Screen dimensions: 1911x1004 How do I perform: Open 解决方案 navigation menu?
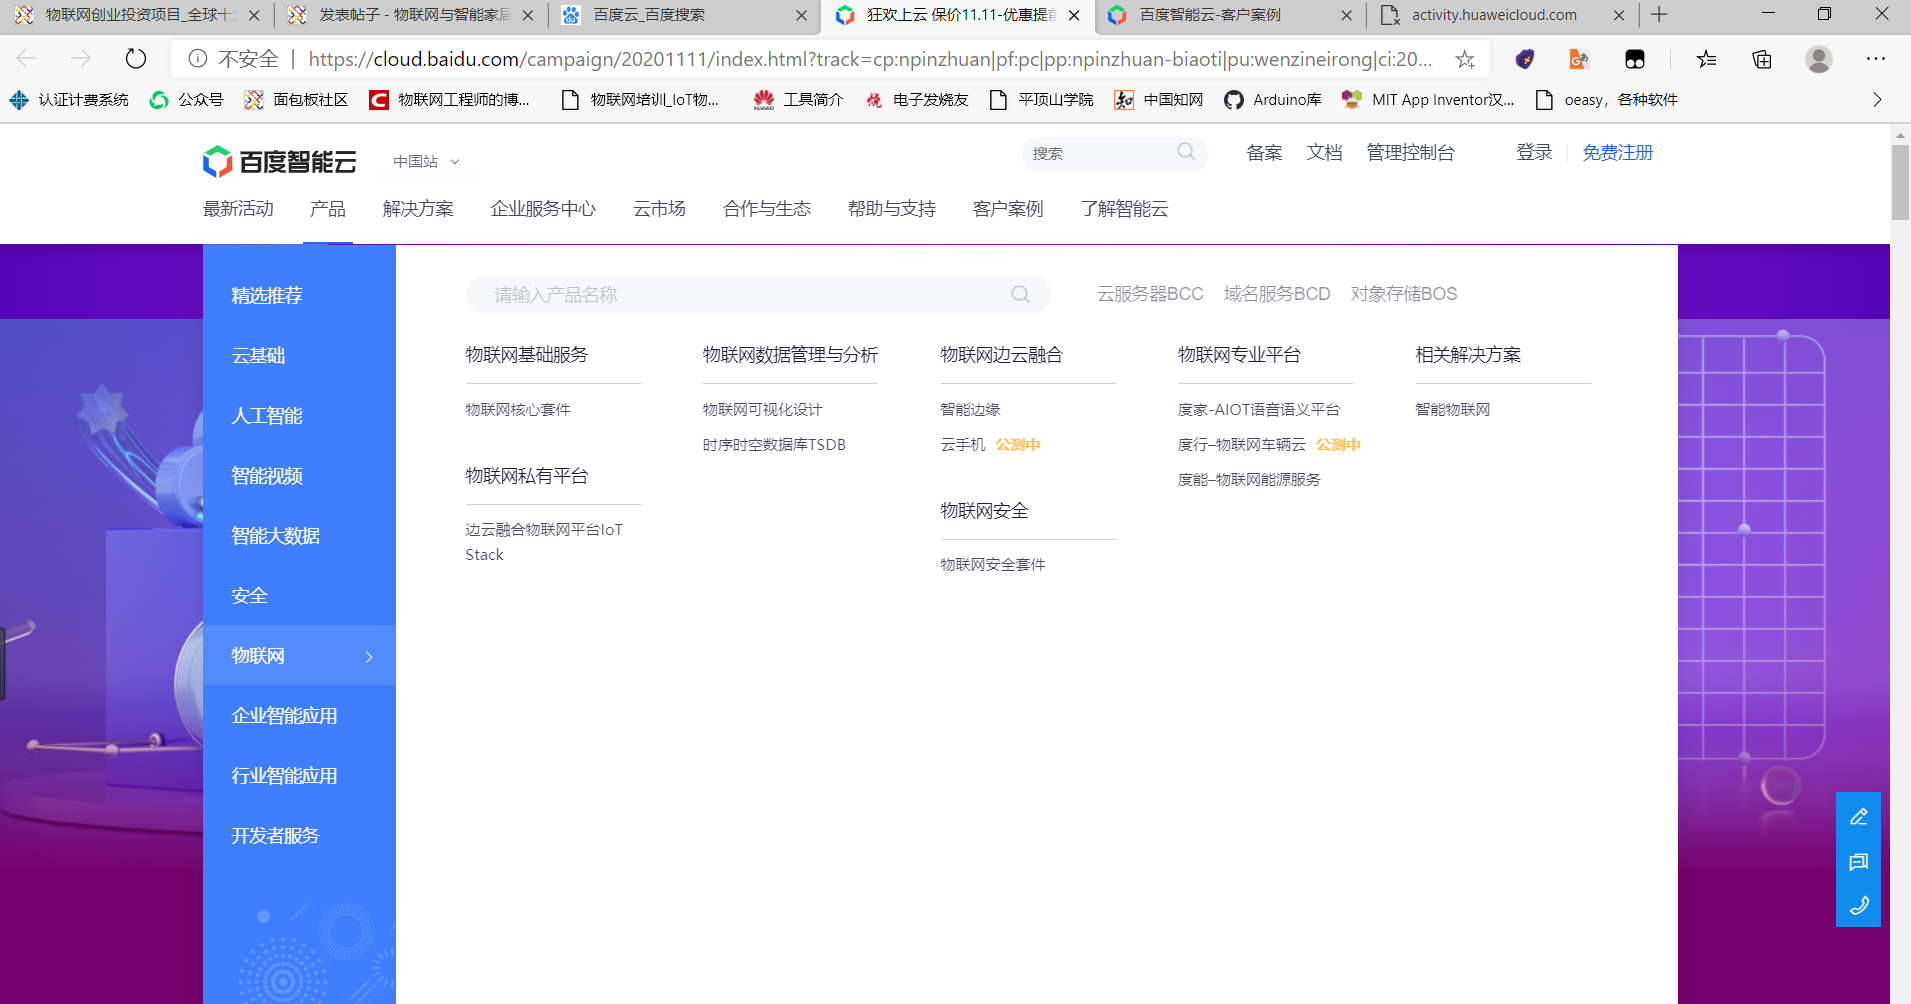coord(418,208)
